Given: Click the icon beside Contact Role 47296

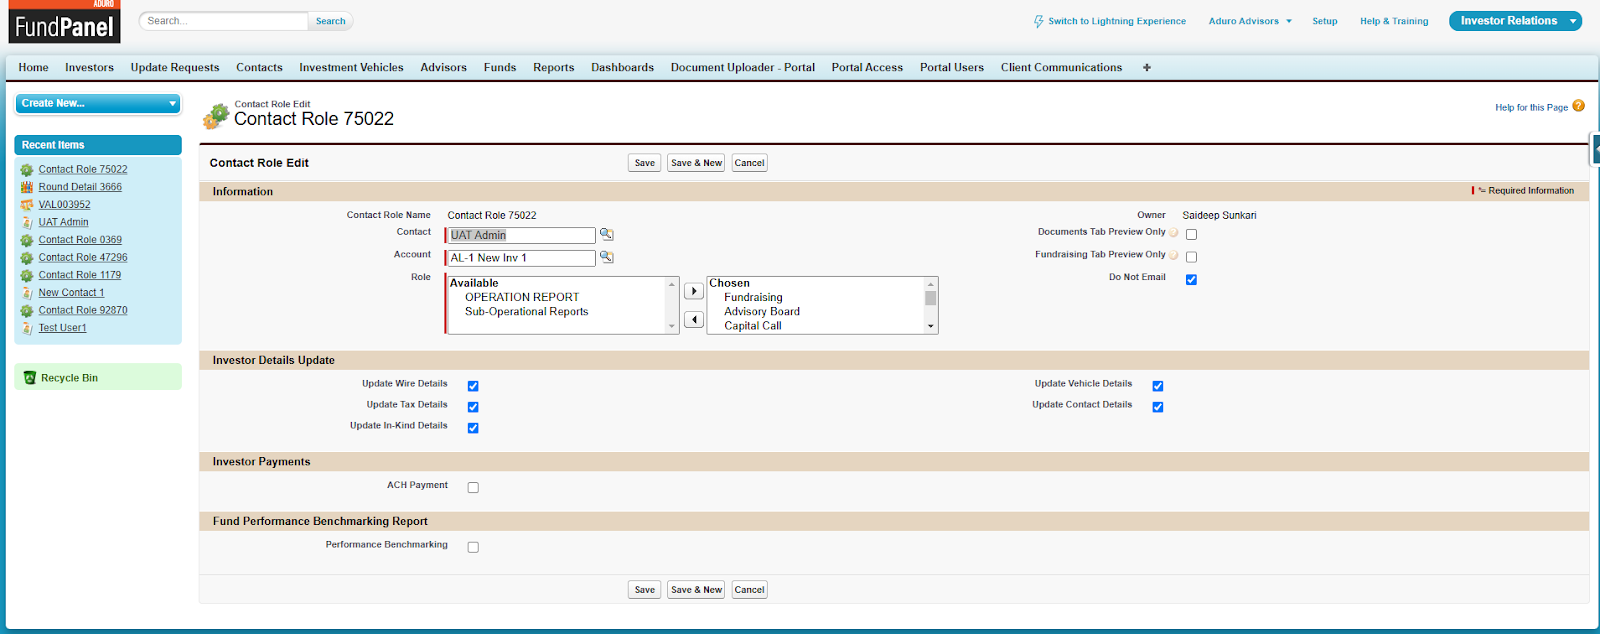Looking at the screenshot, I should tap(27, 258).
